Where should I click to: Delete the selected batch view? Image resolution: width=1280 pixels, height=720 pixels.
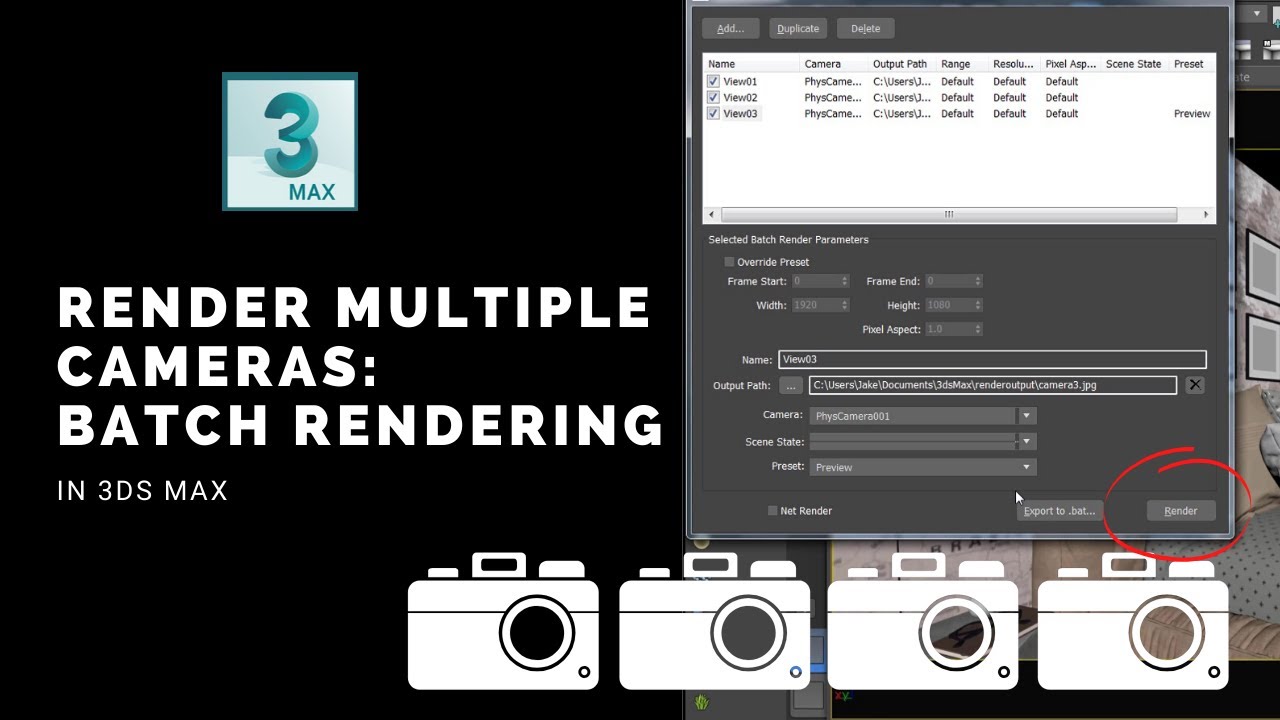click(865, 29)
